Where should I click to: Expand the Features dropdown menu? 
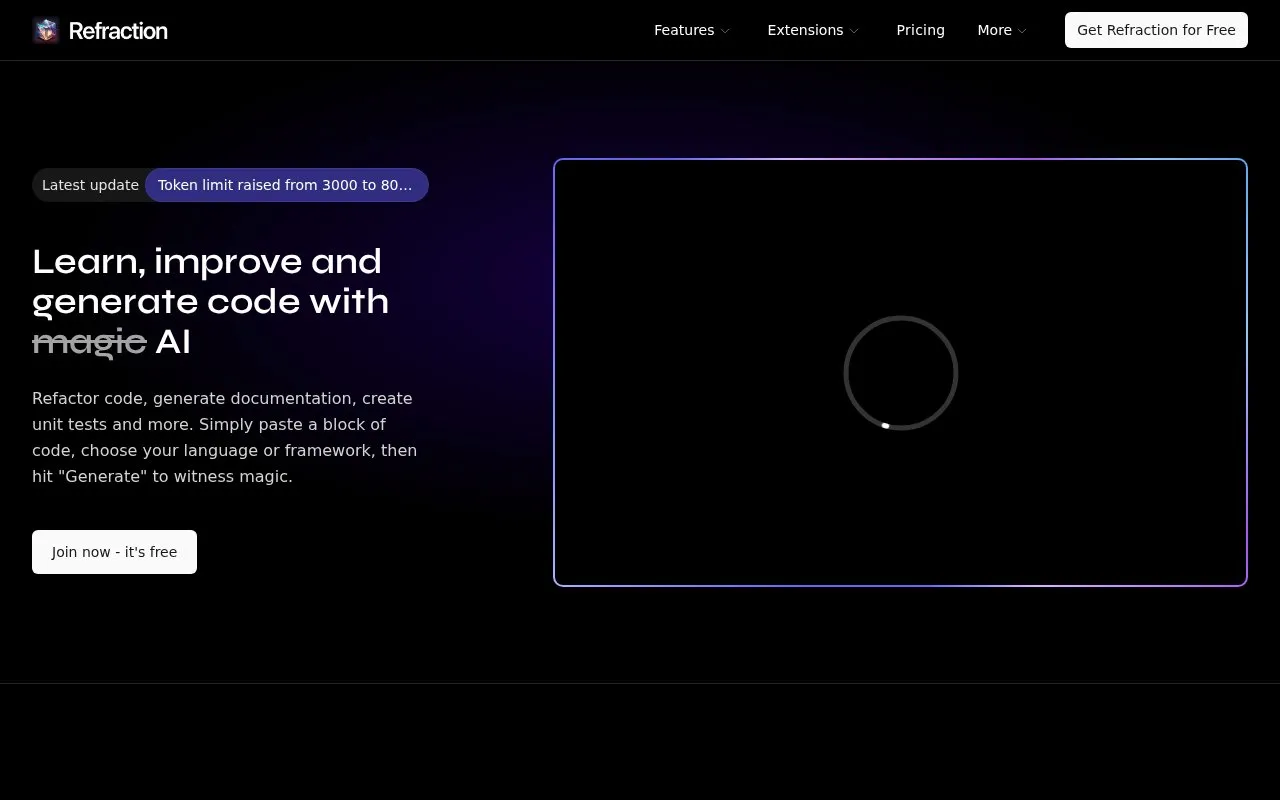click(x=692, y=30)
